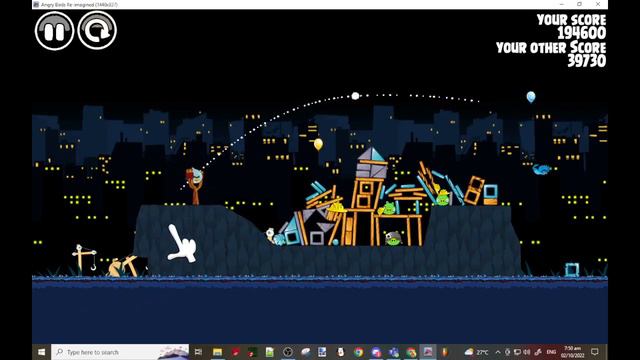Viewport: 640px width, 360px height.
Task: Show hidden system tray icons
Action: pyautogui.click(x=498, y=352)
